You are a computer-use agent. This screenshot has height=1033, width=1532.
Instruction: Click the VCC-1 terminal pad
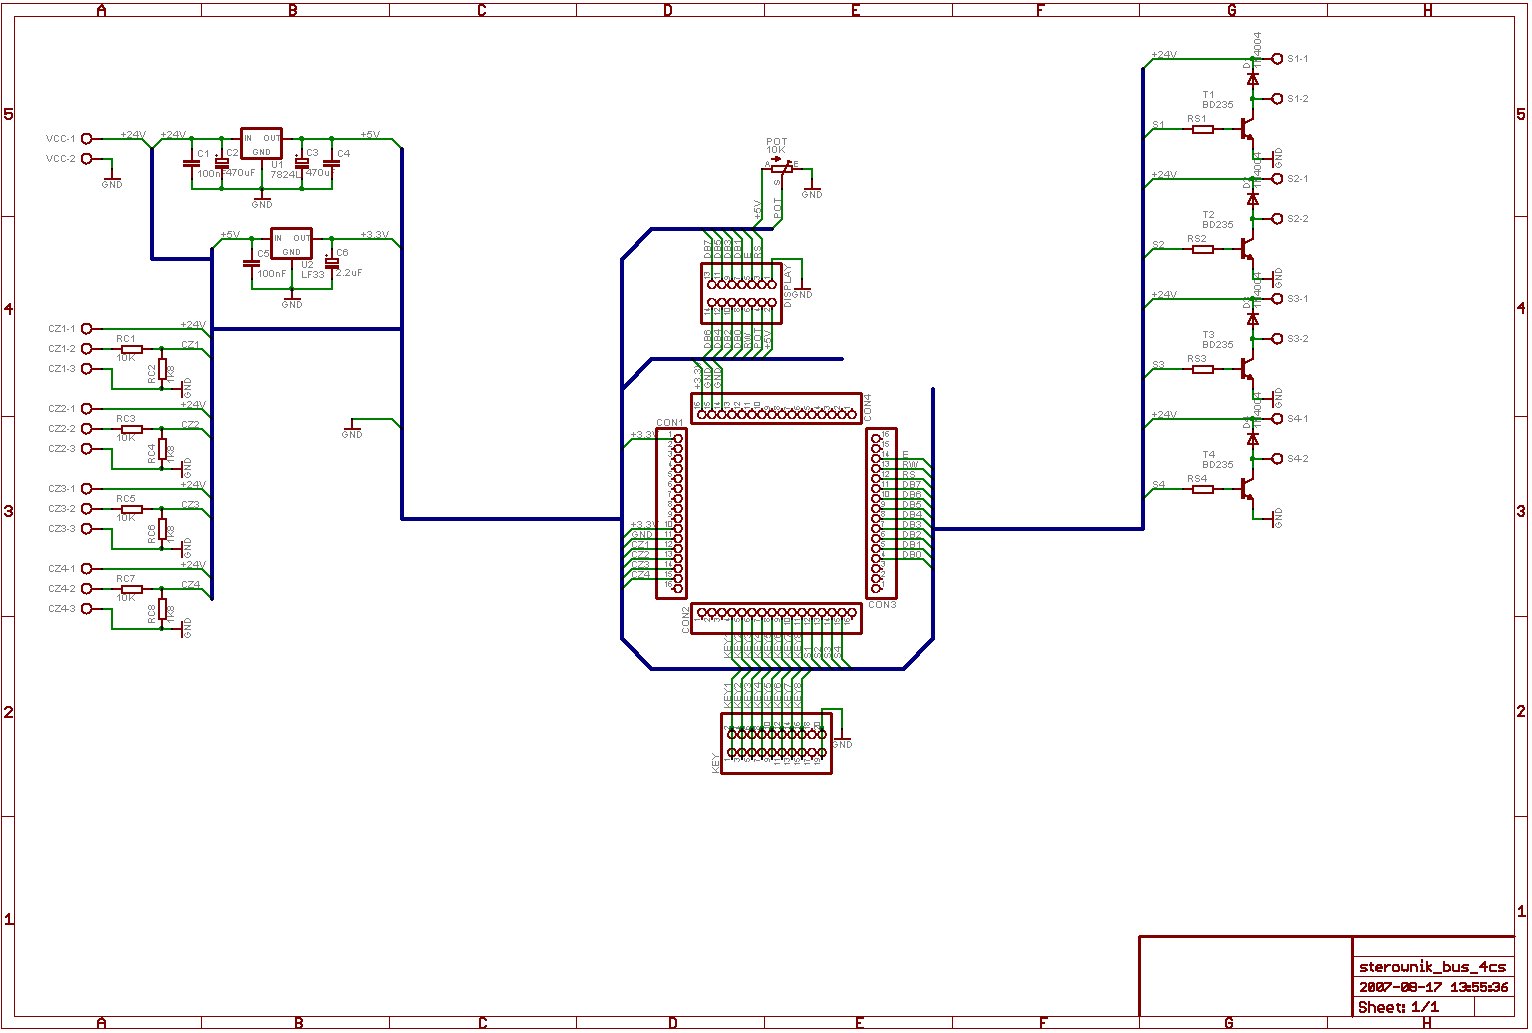coord(86,139)
